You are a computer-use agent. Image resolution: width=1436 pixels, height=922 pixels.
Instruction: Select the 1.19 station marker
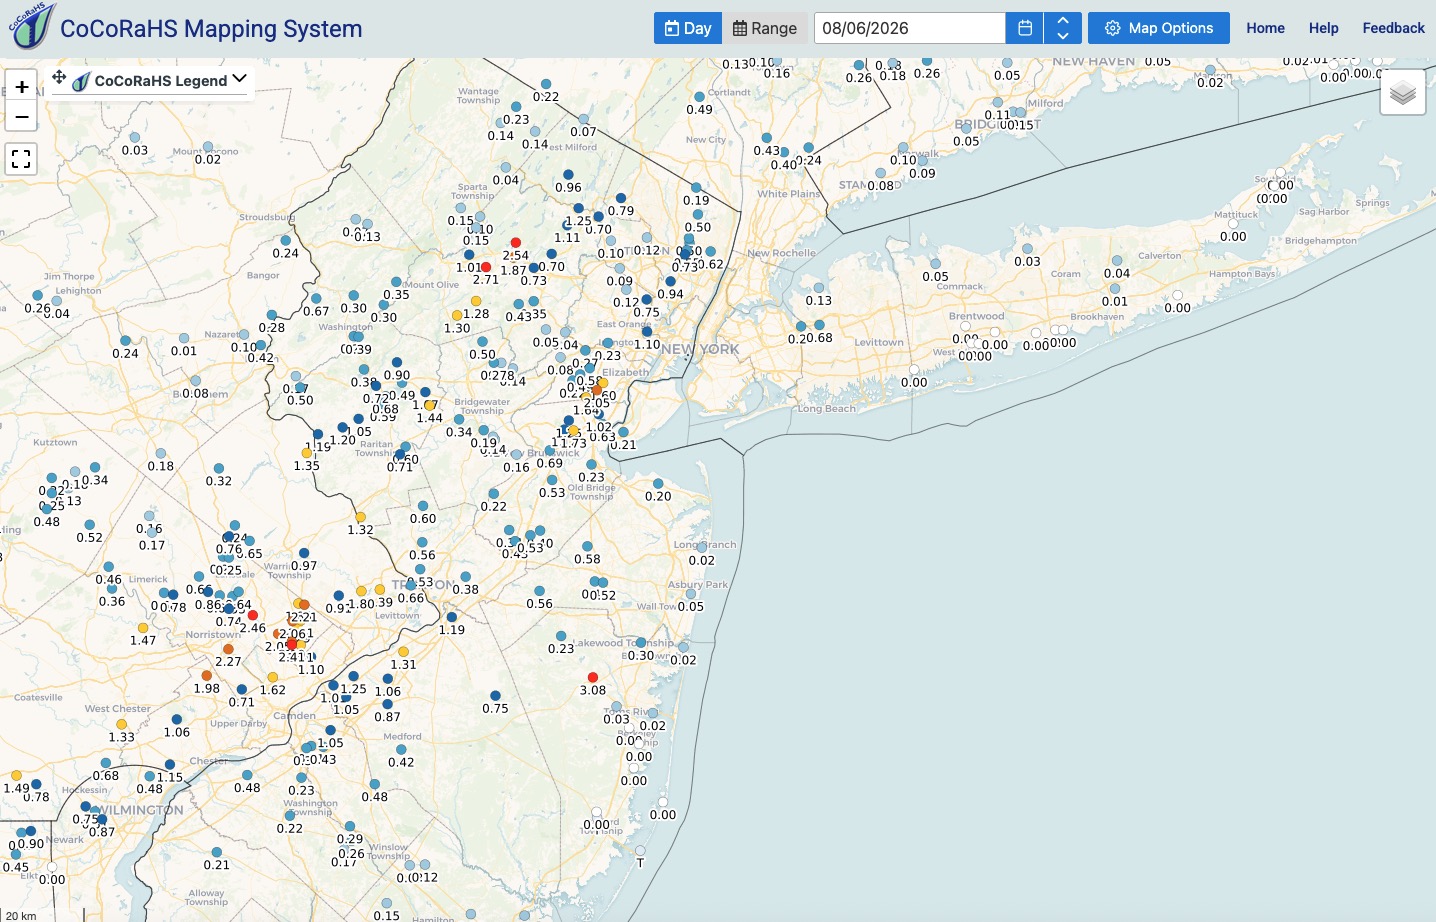click(452, 617)
